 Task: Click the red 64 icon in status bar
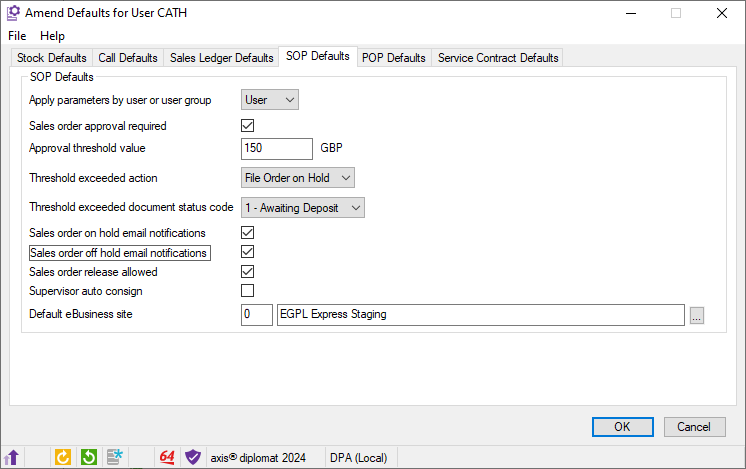(x=167, y=457)
